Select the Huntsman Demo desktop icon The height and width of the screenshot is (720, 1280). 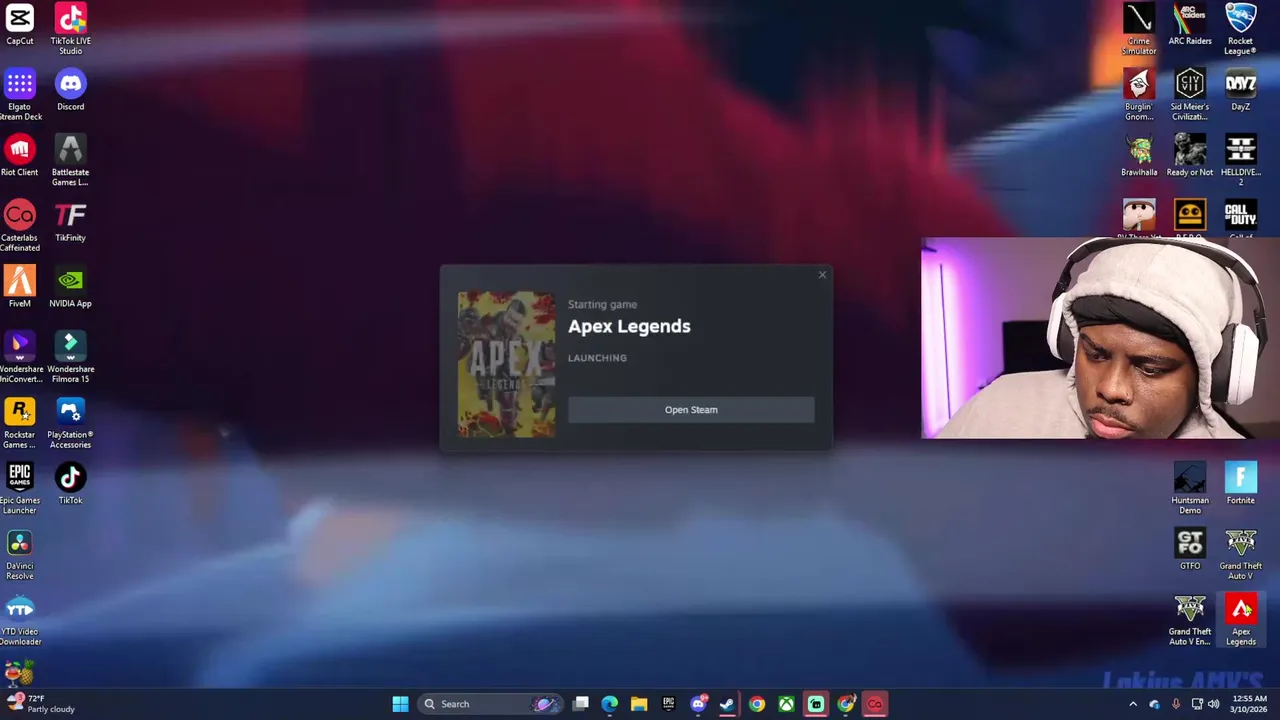tap(1190, 489)
